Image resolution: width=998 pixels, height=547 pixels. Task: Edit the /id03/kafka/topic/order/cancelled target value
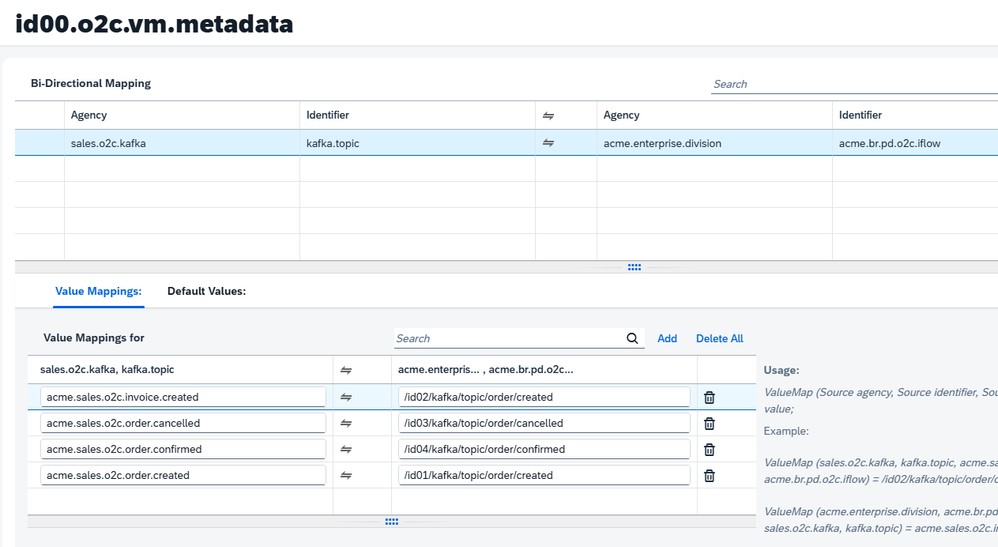(x=544, y=423)
